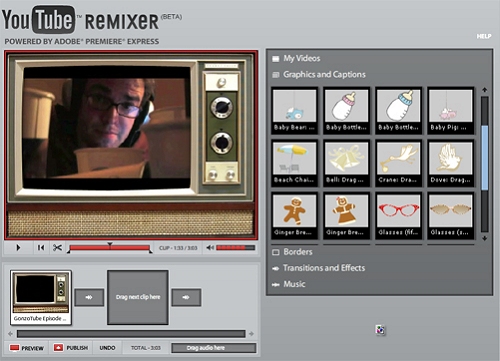
Task: Select the pink Baby Bottle graphic
Action: pyautogui.click(x=346, y=111)
